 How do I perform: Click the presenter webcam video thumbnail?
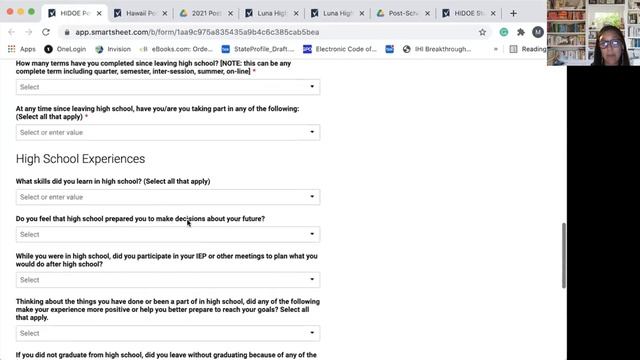tap(593, 33)
